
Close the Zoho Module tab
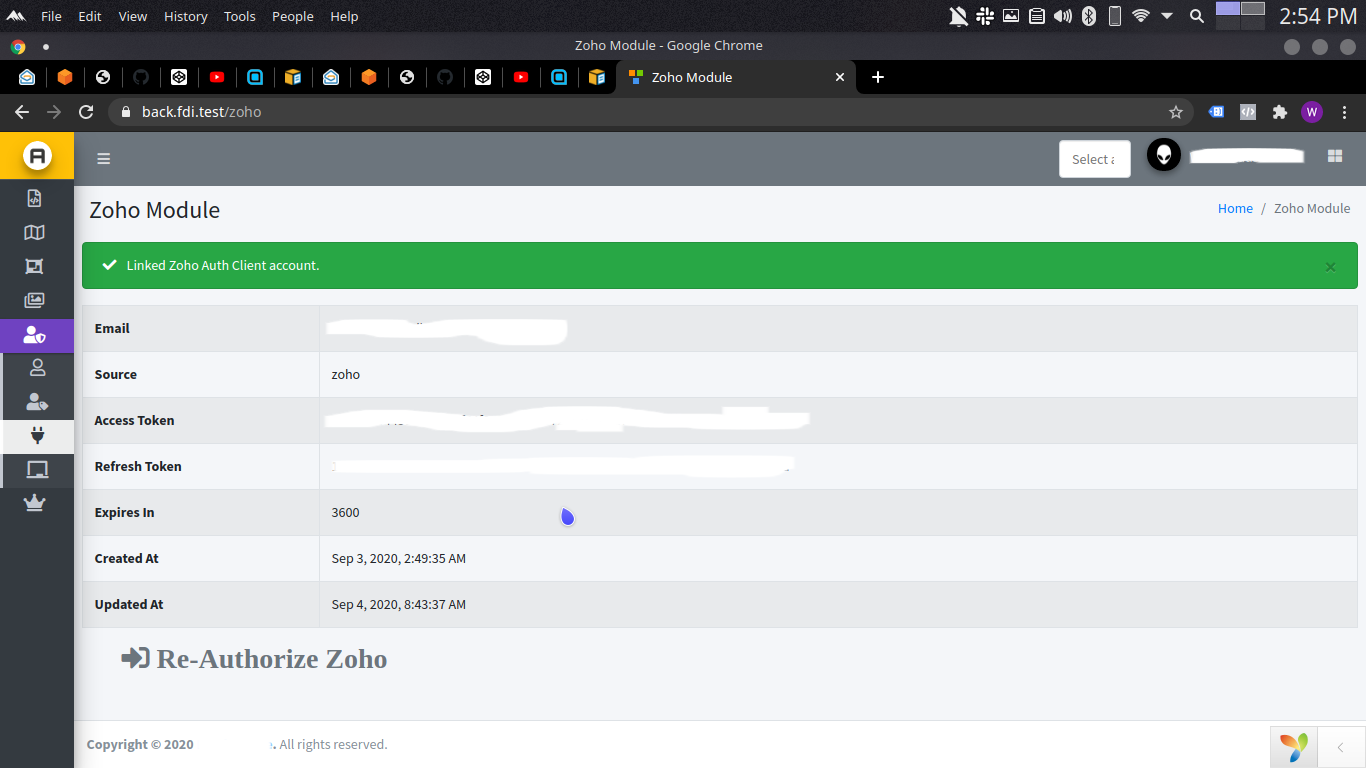pos(839,77)
